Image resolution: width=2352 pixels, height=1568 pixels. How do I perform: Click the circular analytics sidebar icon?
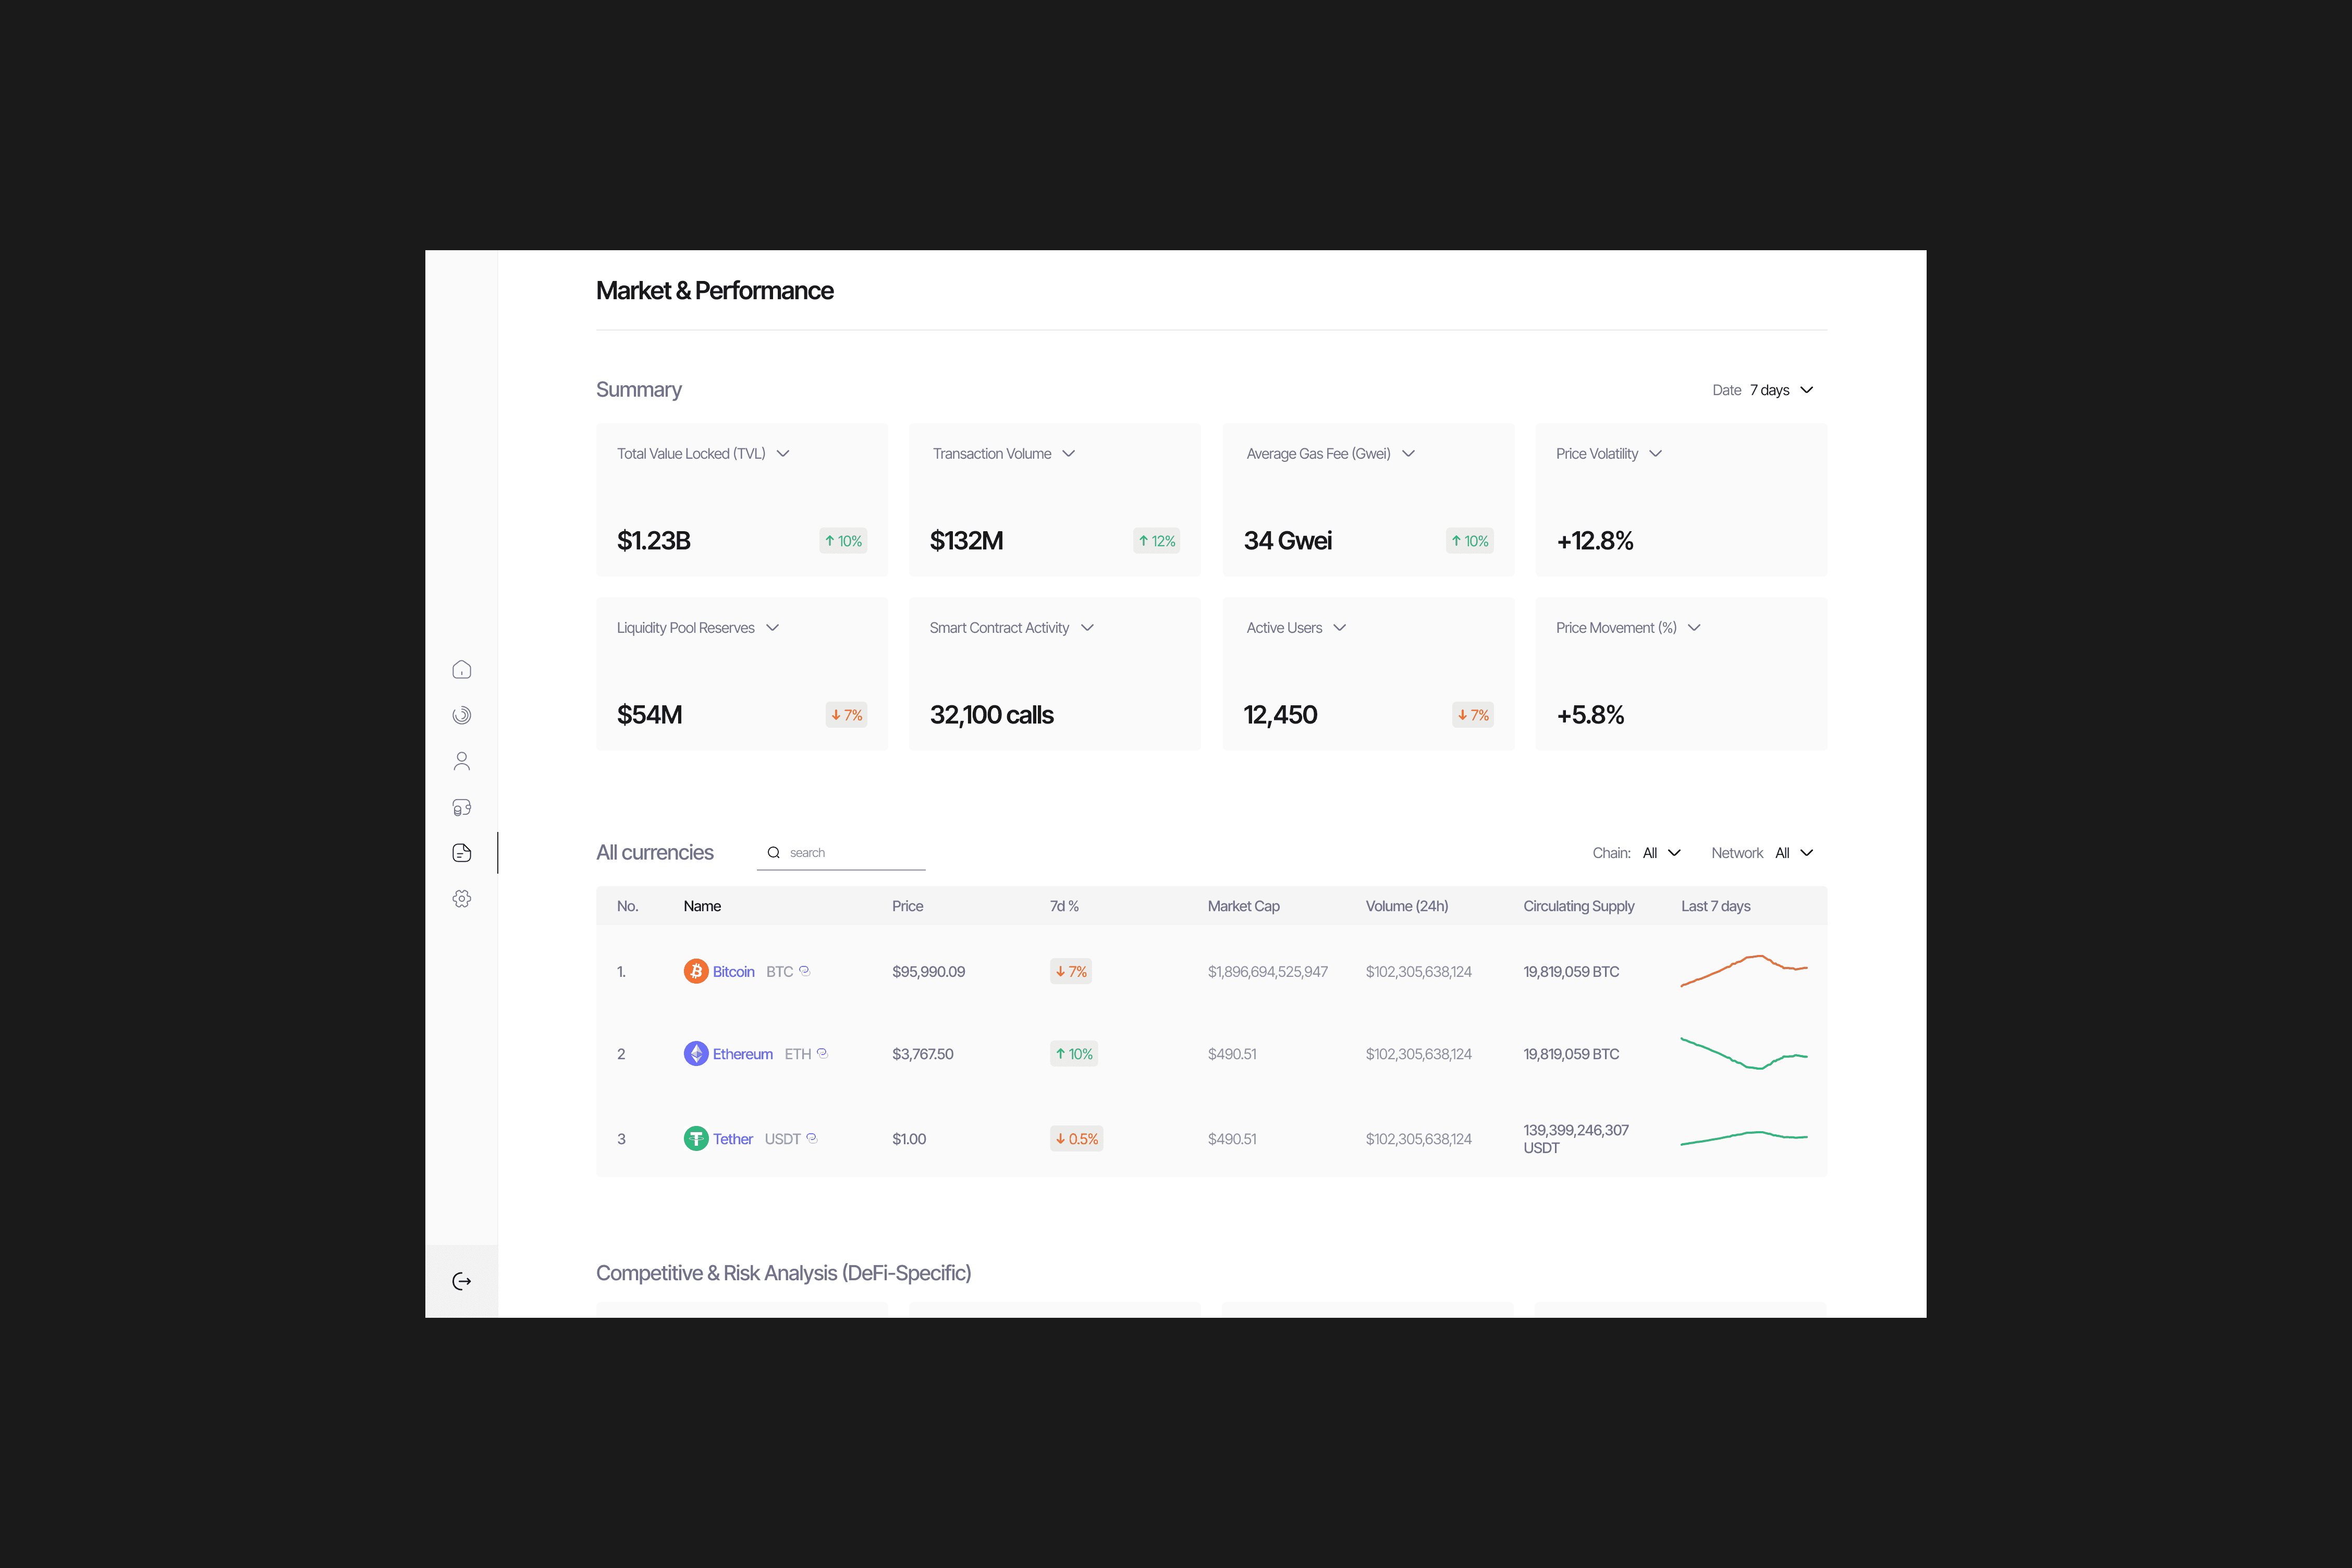pyautogui.click(x=461, y=715)
